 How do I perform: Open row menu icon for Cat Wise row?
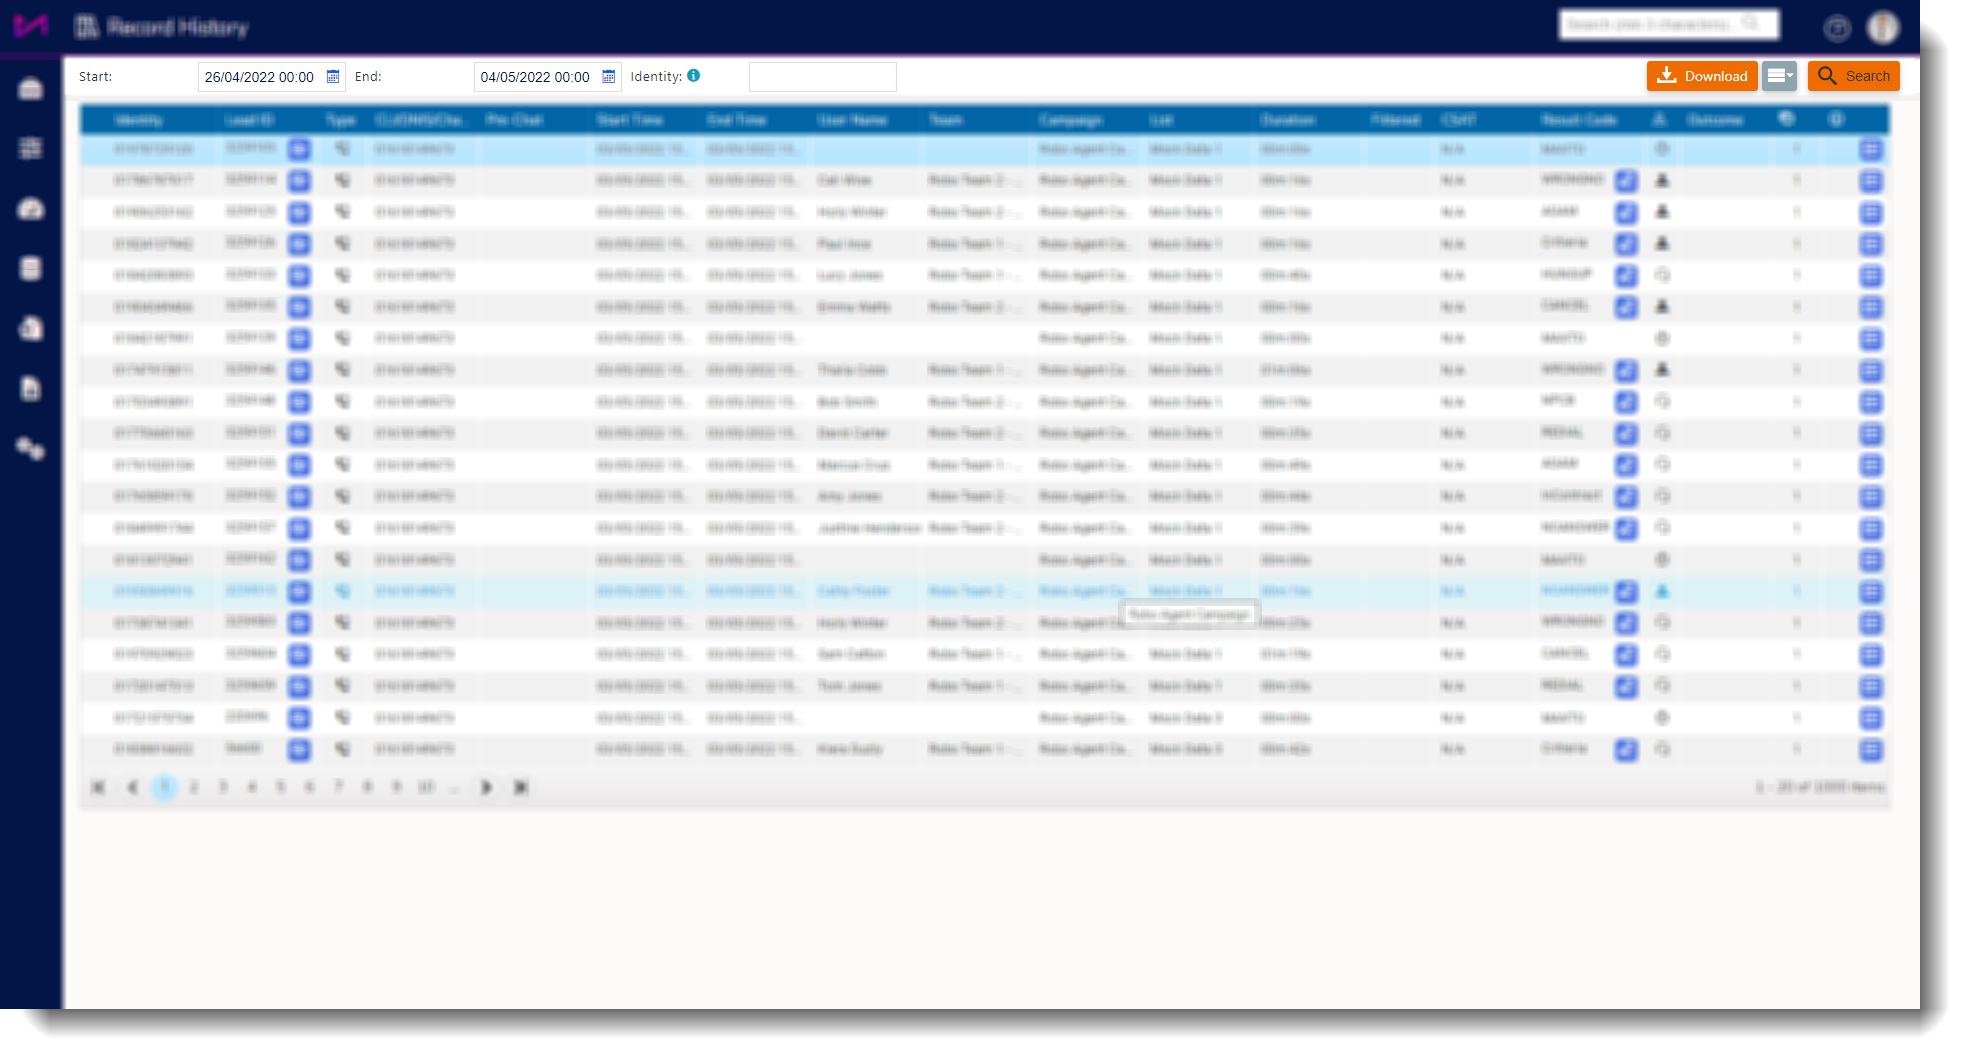point(1871,181)
